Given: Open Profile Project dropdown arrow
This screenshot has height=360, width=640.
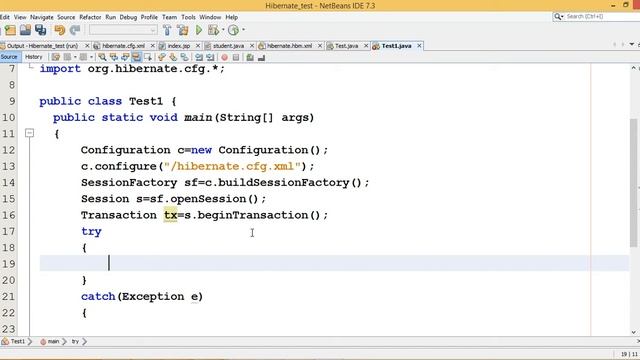Looking at the screenshot, I should point(243,30).
